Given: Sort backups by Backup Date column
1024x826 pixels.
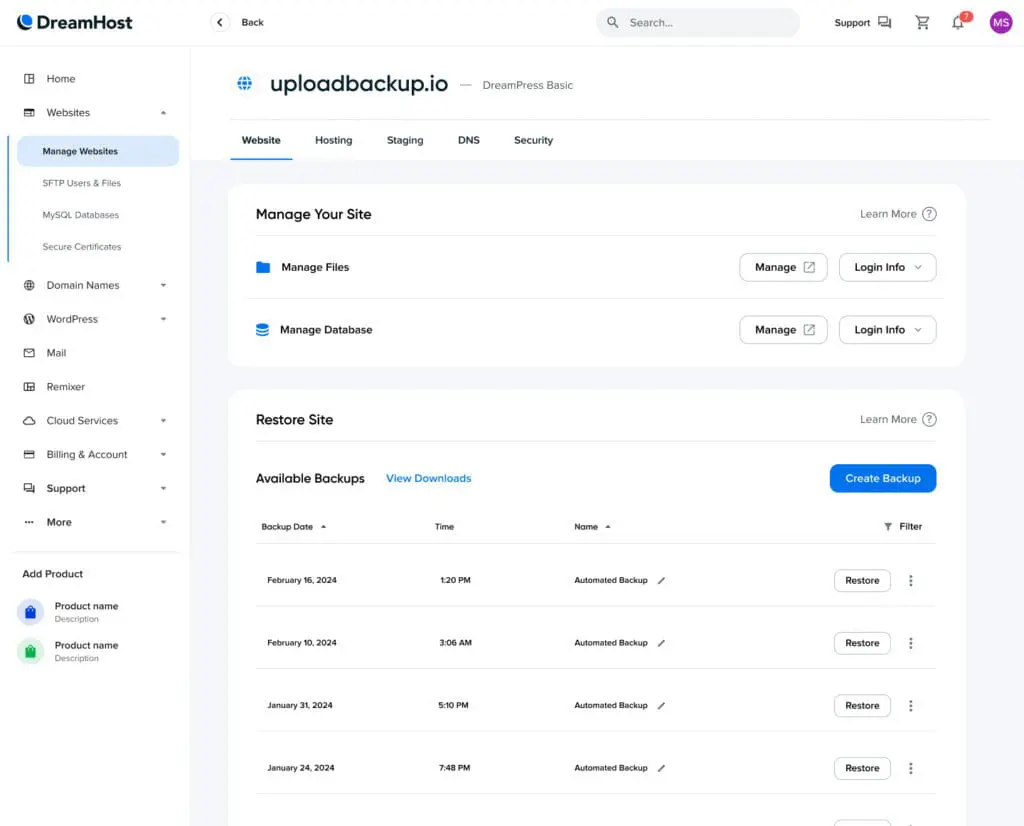Looking at the screenshot, I should 293,526.
